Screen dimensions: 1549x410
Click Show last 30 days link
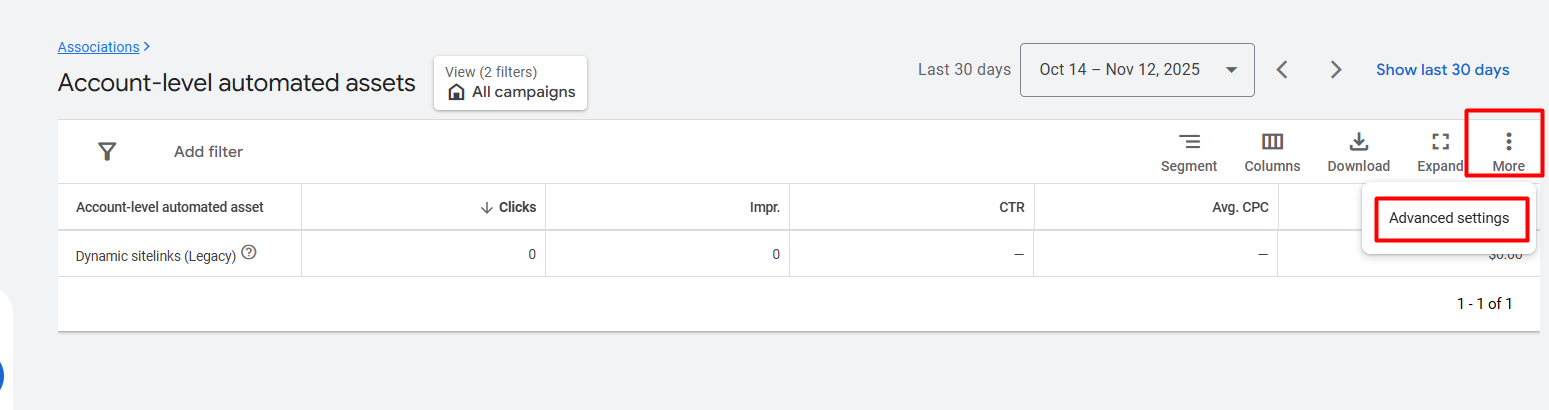pos(1442,70)
